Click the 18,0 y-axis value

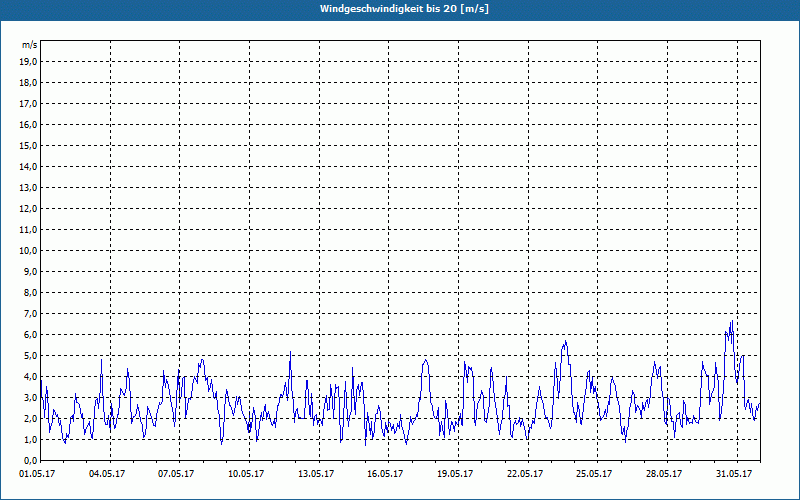click(28, 83)
